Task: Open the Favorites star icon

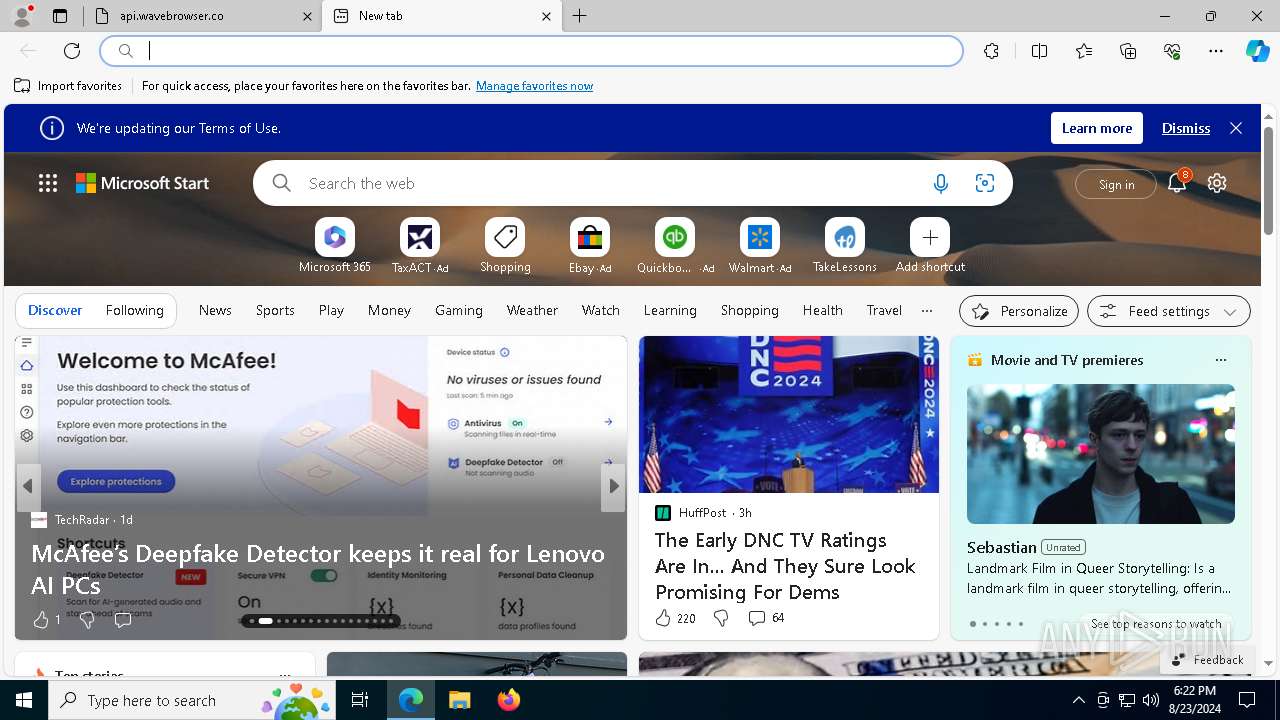Action: [x=1084, y=51]
